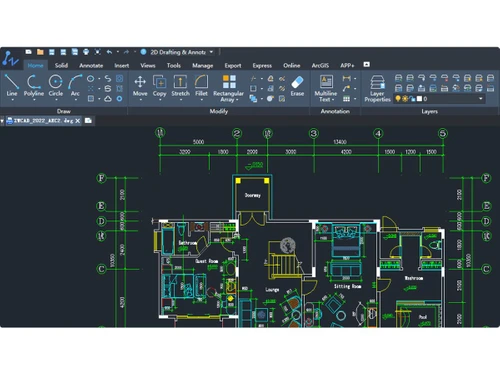Close the ZWCAD_2022_ARC2.dwg document tab
Screen dimensions: 500x375
coord(78,121)
